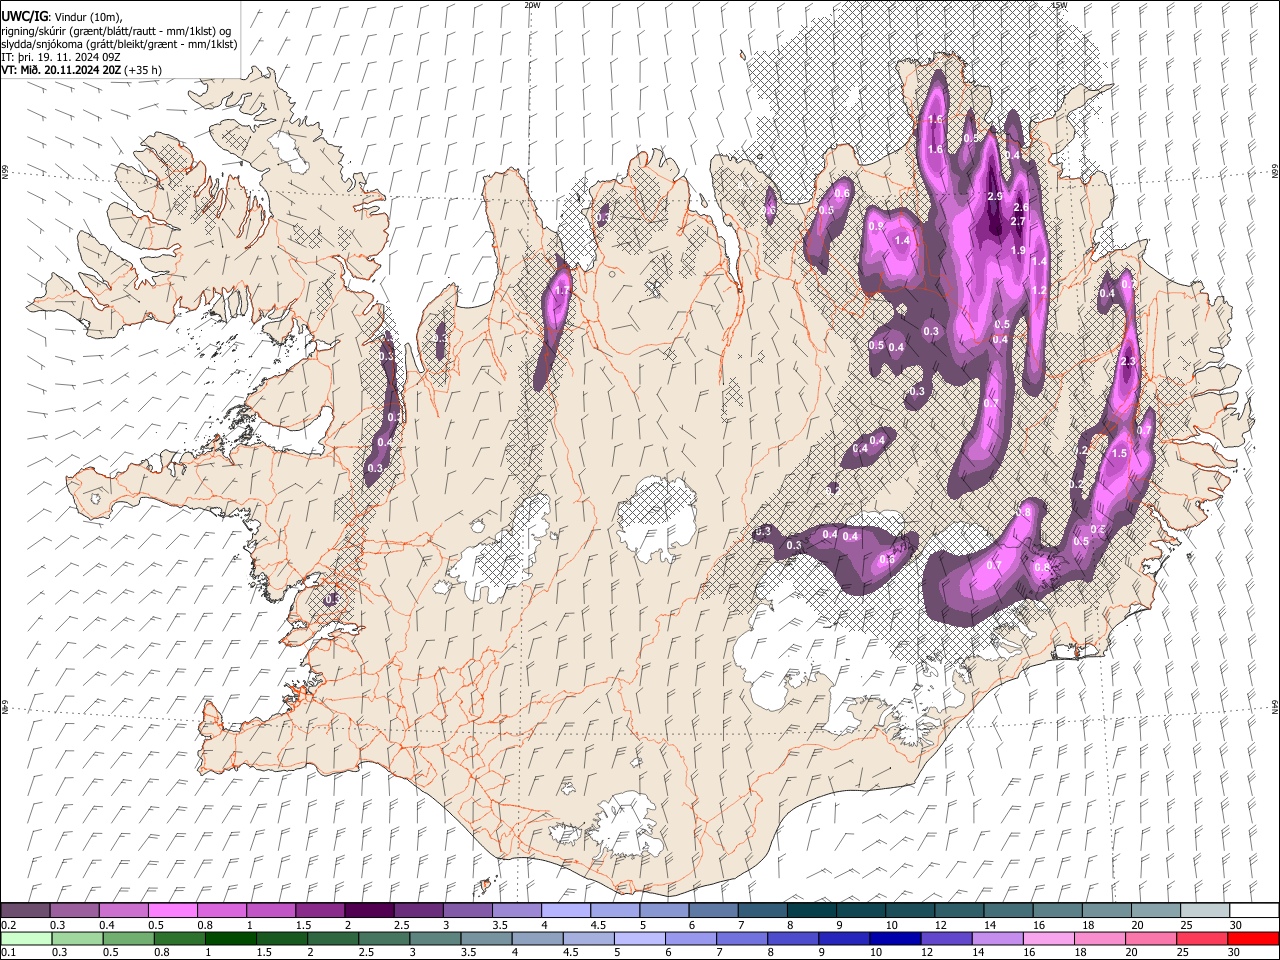Click the "VT: Mið. 20.11.2024 20Z" valid time

coord(62,70)
